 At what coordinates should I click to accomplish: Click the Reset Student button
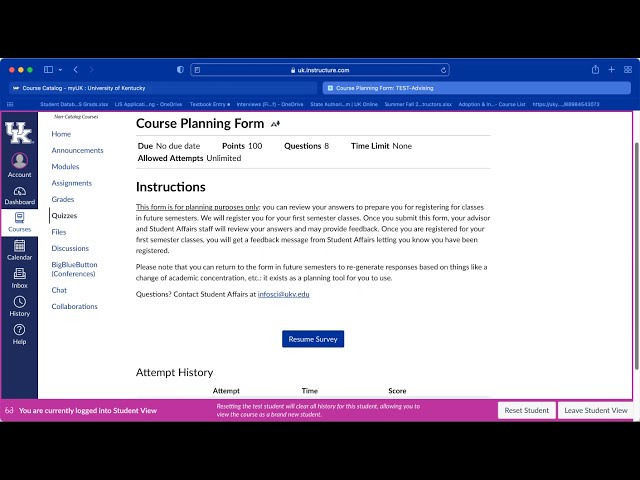pyautogui.click(x=527, y=410)
